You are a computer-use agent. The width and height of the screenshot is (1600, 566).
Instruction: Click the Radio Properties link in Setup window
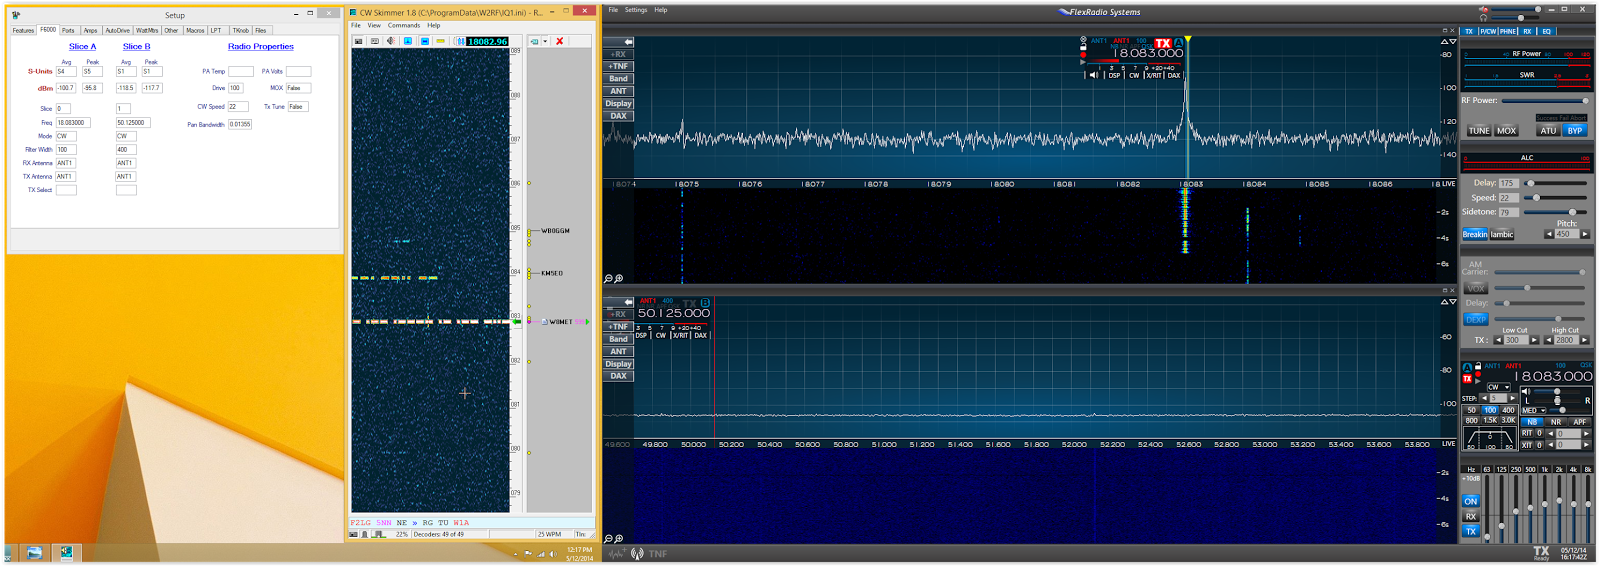261,47
